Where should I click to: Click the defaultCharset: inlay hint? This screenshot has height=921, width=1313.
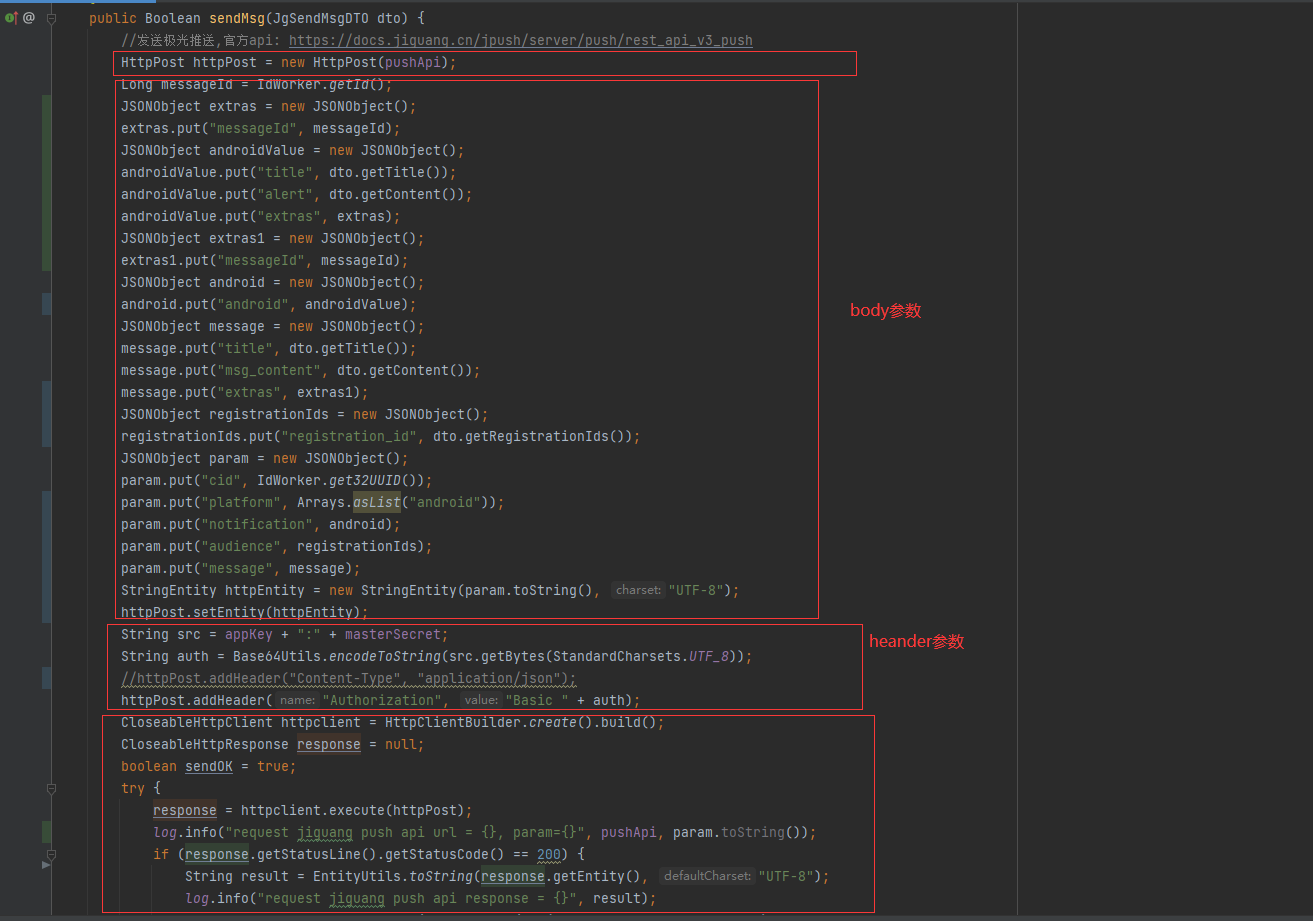click(708, 876)
